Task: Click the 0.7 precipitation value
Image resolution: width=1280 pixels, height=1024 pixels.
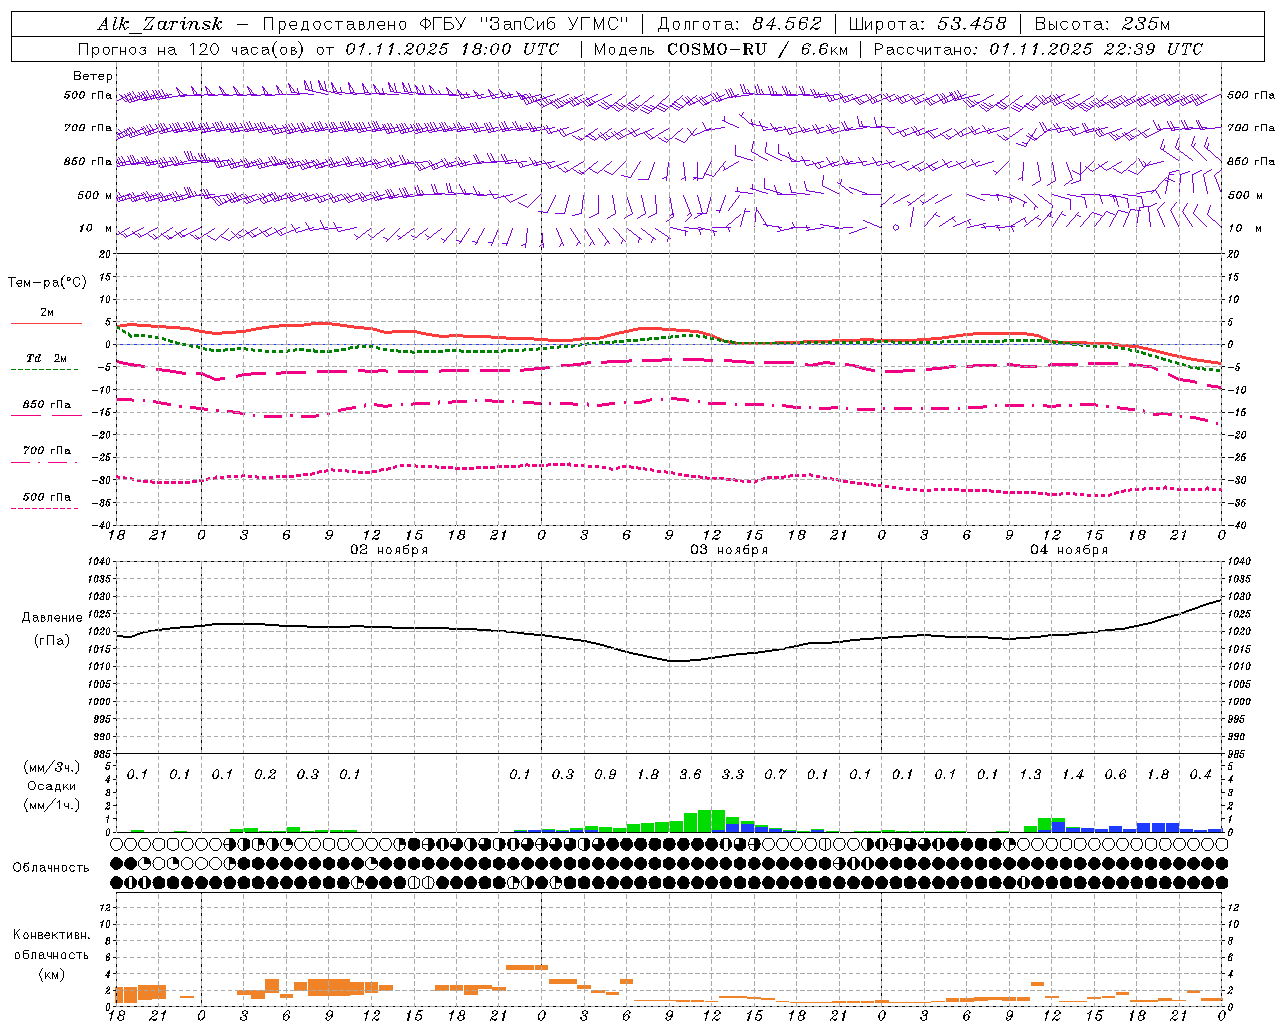Action: coord(775,774)
